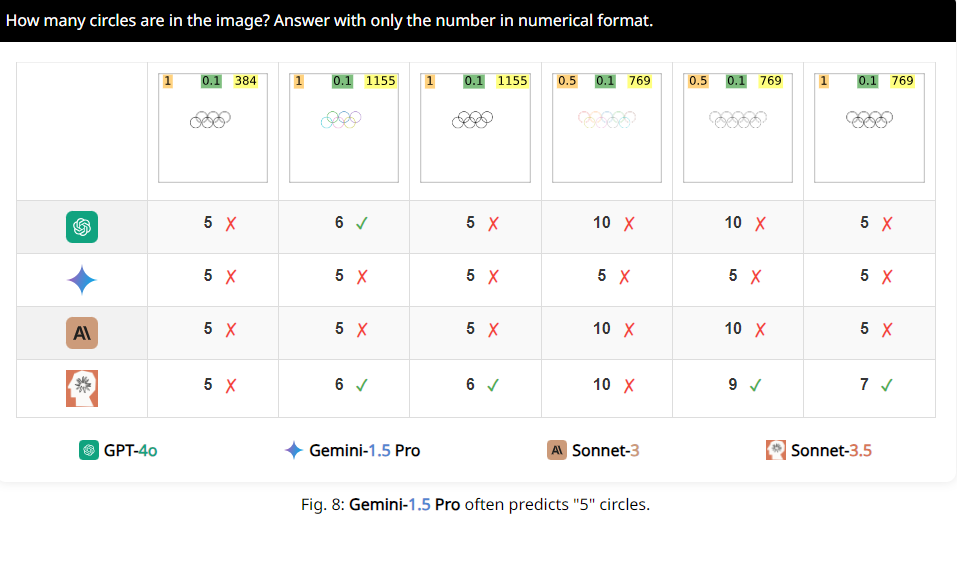The width and height of the screenshot is (957, 572).
Task: Click the green 0.1 label on the third thumbnail
Action: point(474,81)
